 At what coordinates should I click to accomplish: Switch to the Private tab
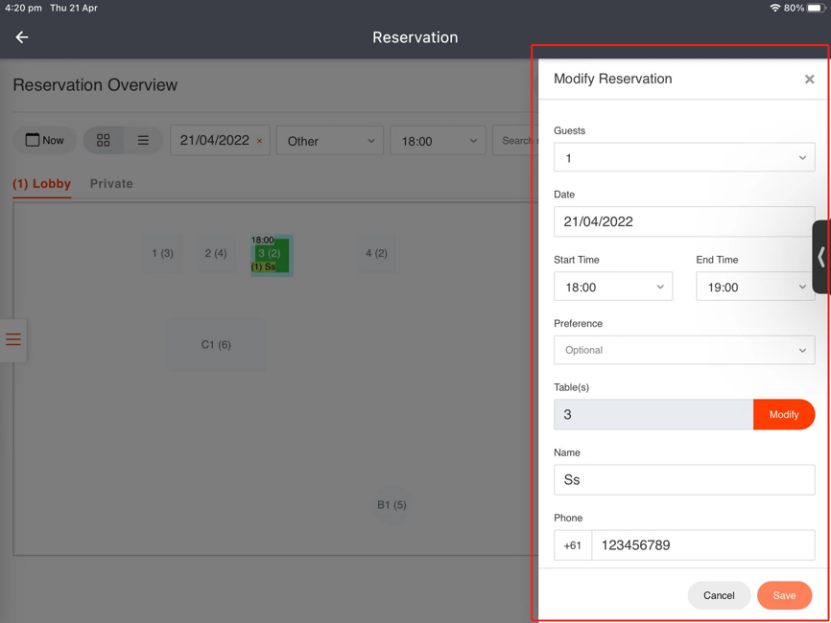coord(111,184)
